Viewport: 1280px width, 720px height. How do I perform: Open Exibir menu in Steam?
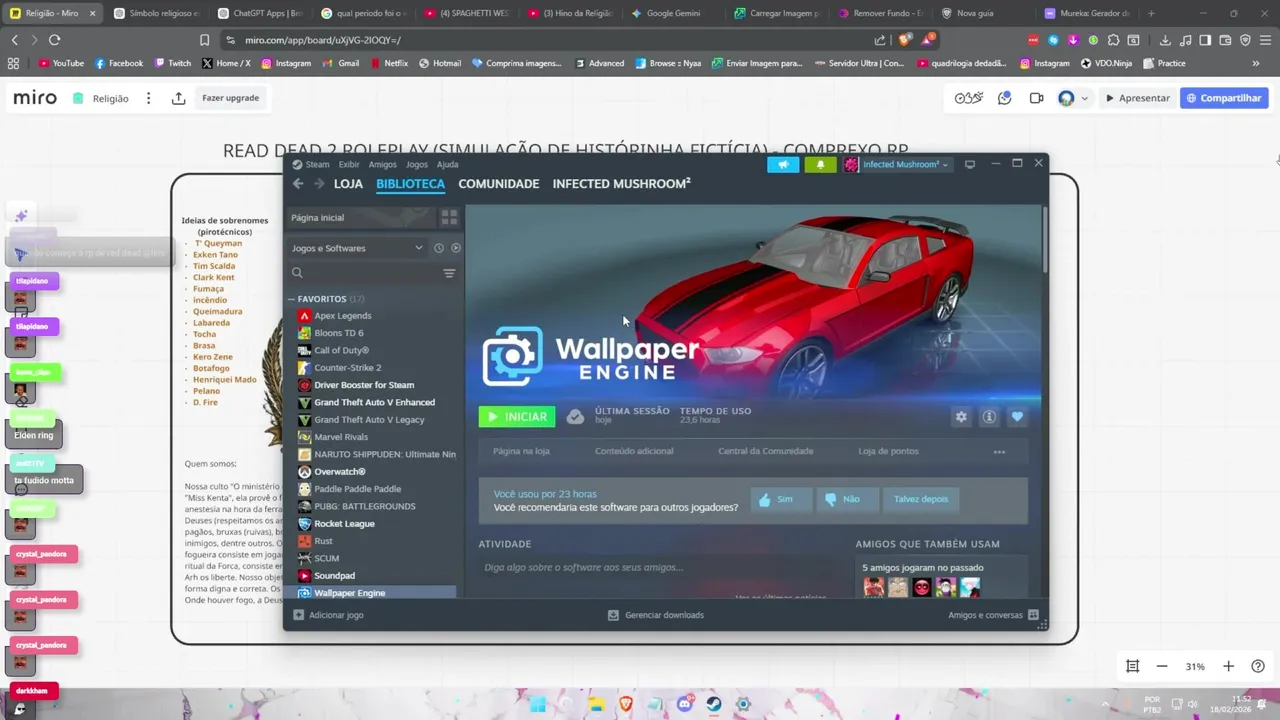point(349,164)
